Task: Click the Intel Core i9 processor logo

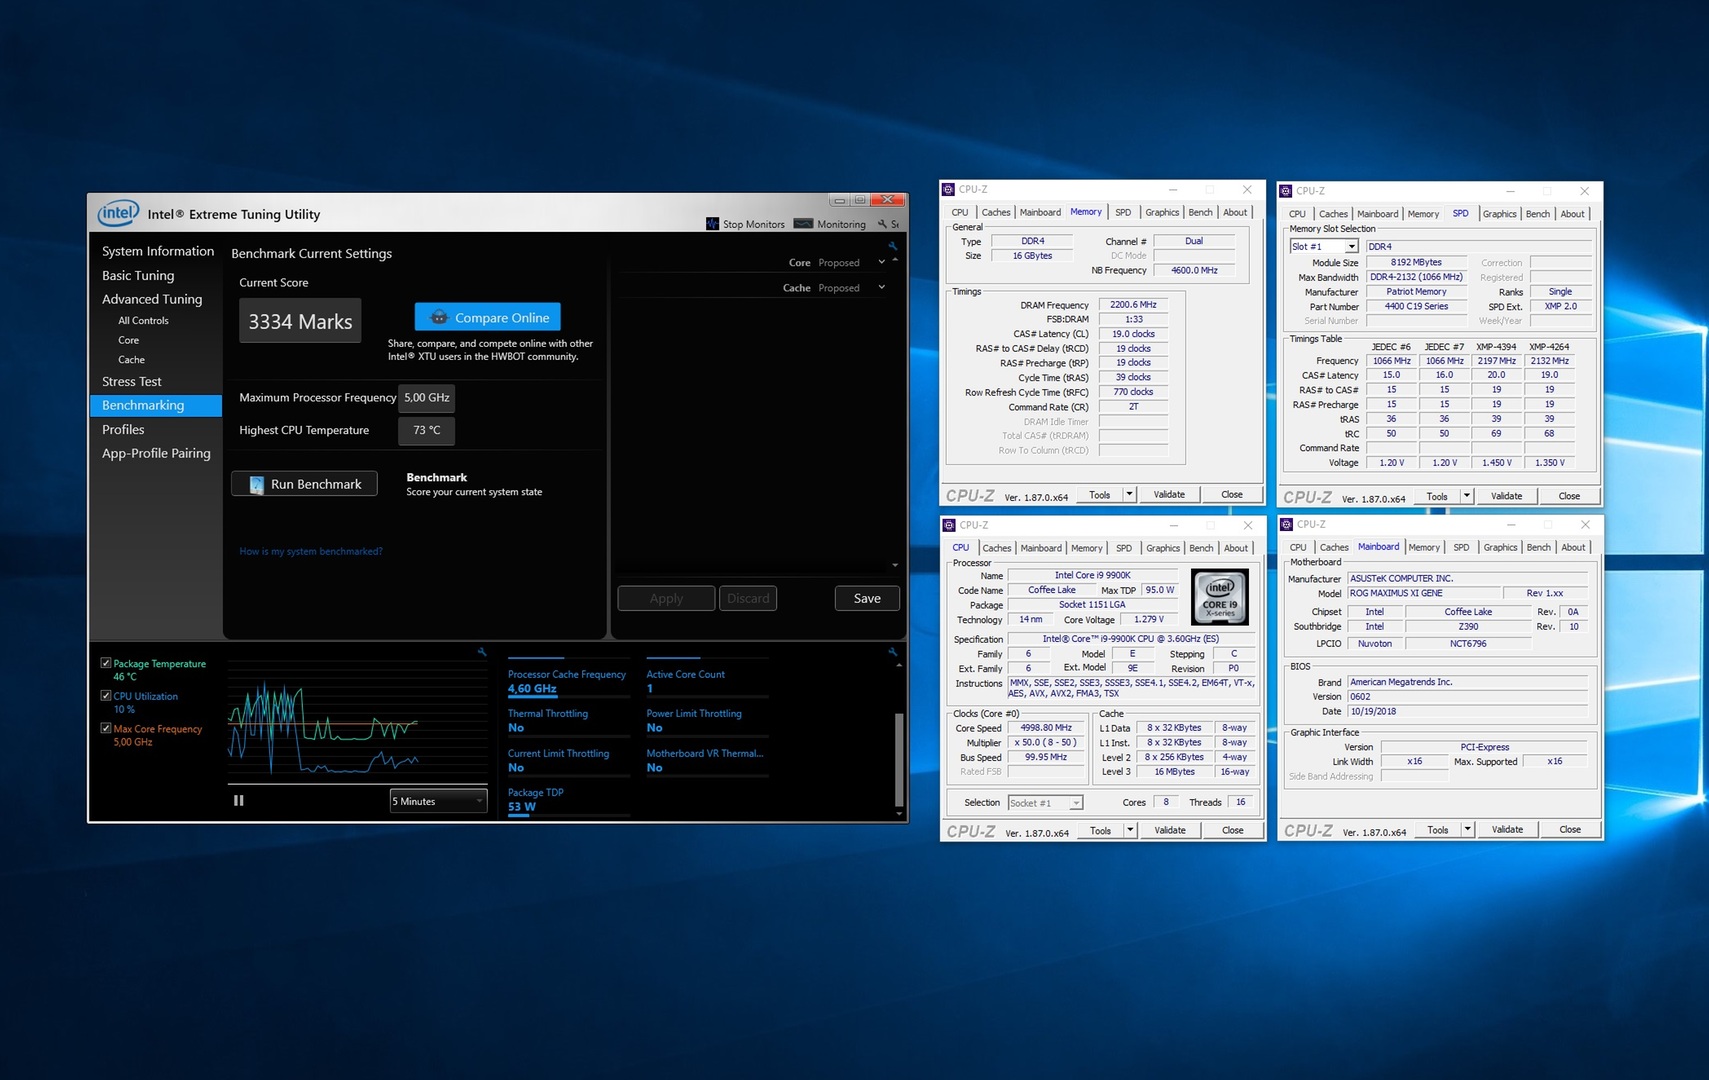Action: point(1220,597)
